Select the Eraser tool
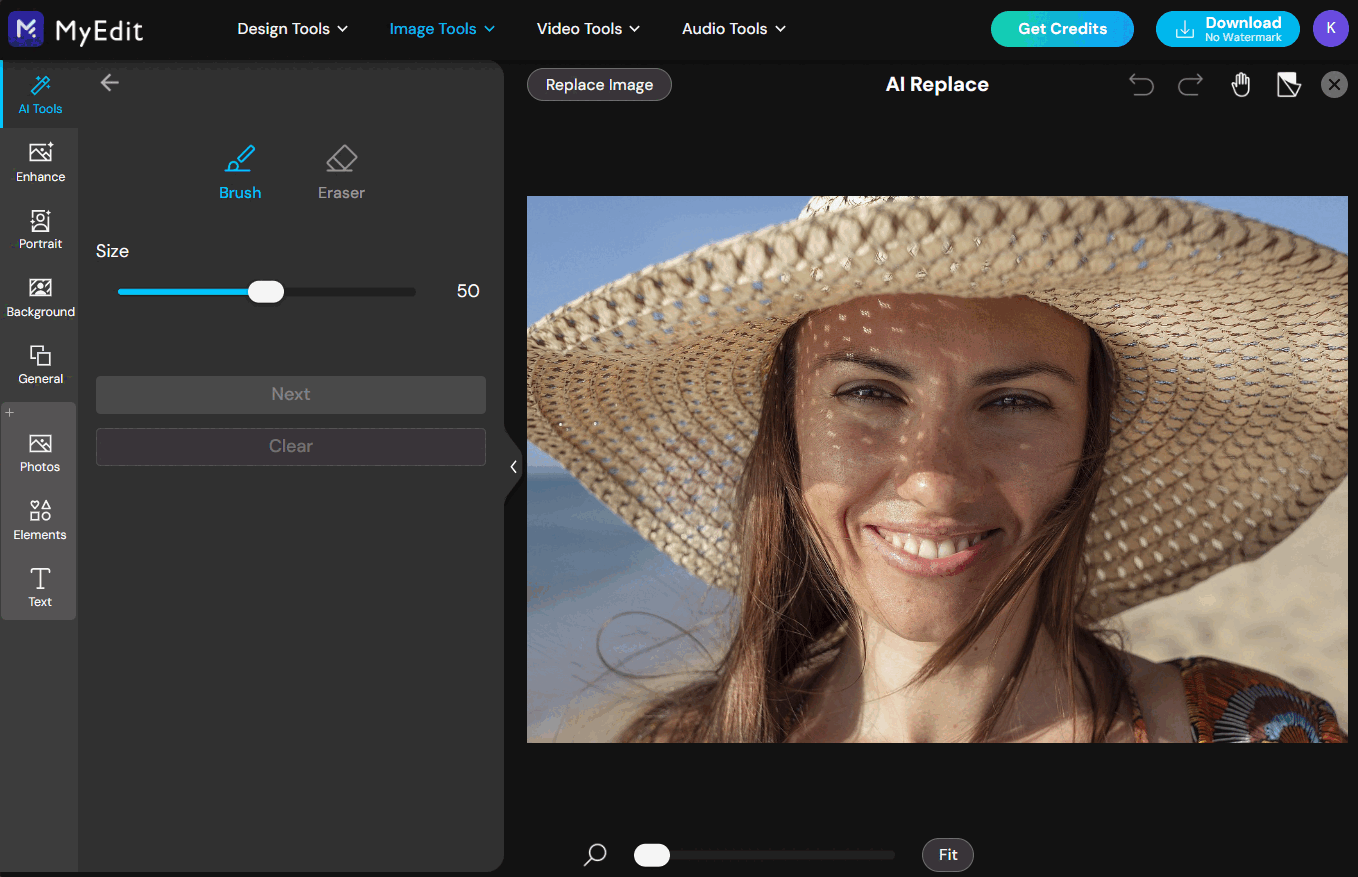This screenshot has width=1358, height=877. tap(341, 171)
